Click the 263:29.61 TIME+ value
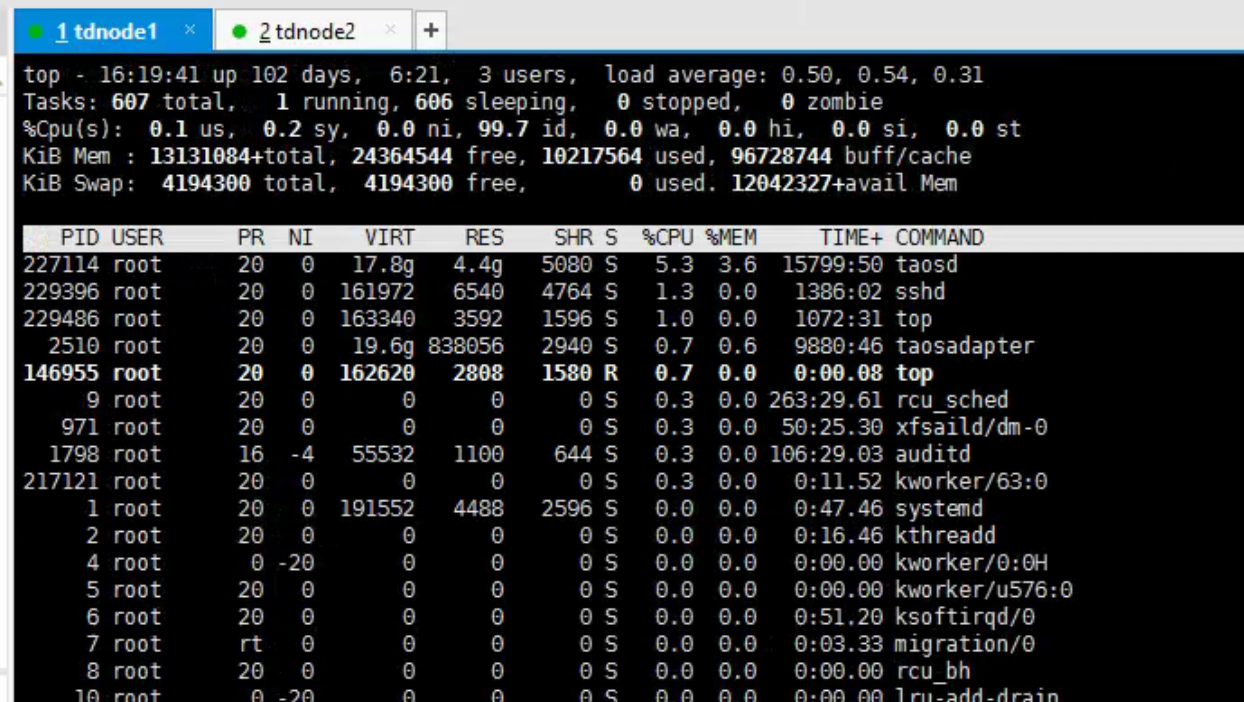The height and width of the screenshot is (702, 1244). (826, 400)
